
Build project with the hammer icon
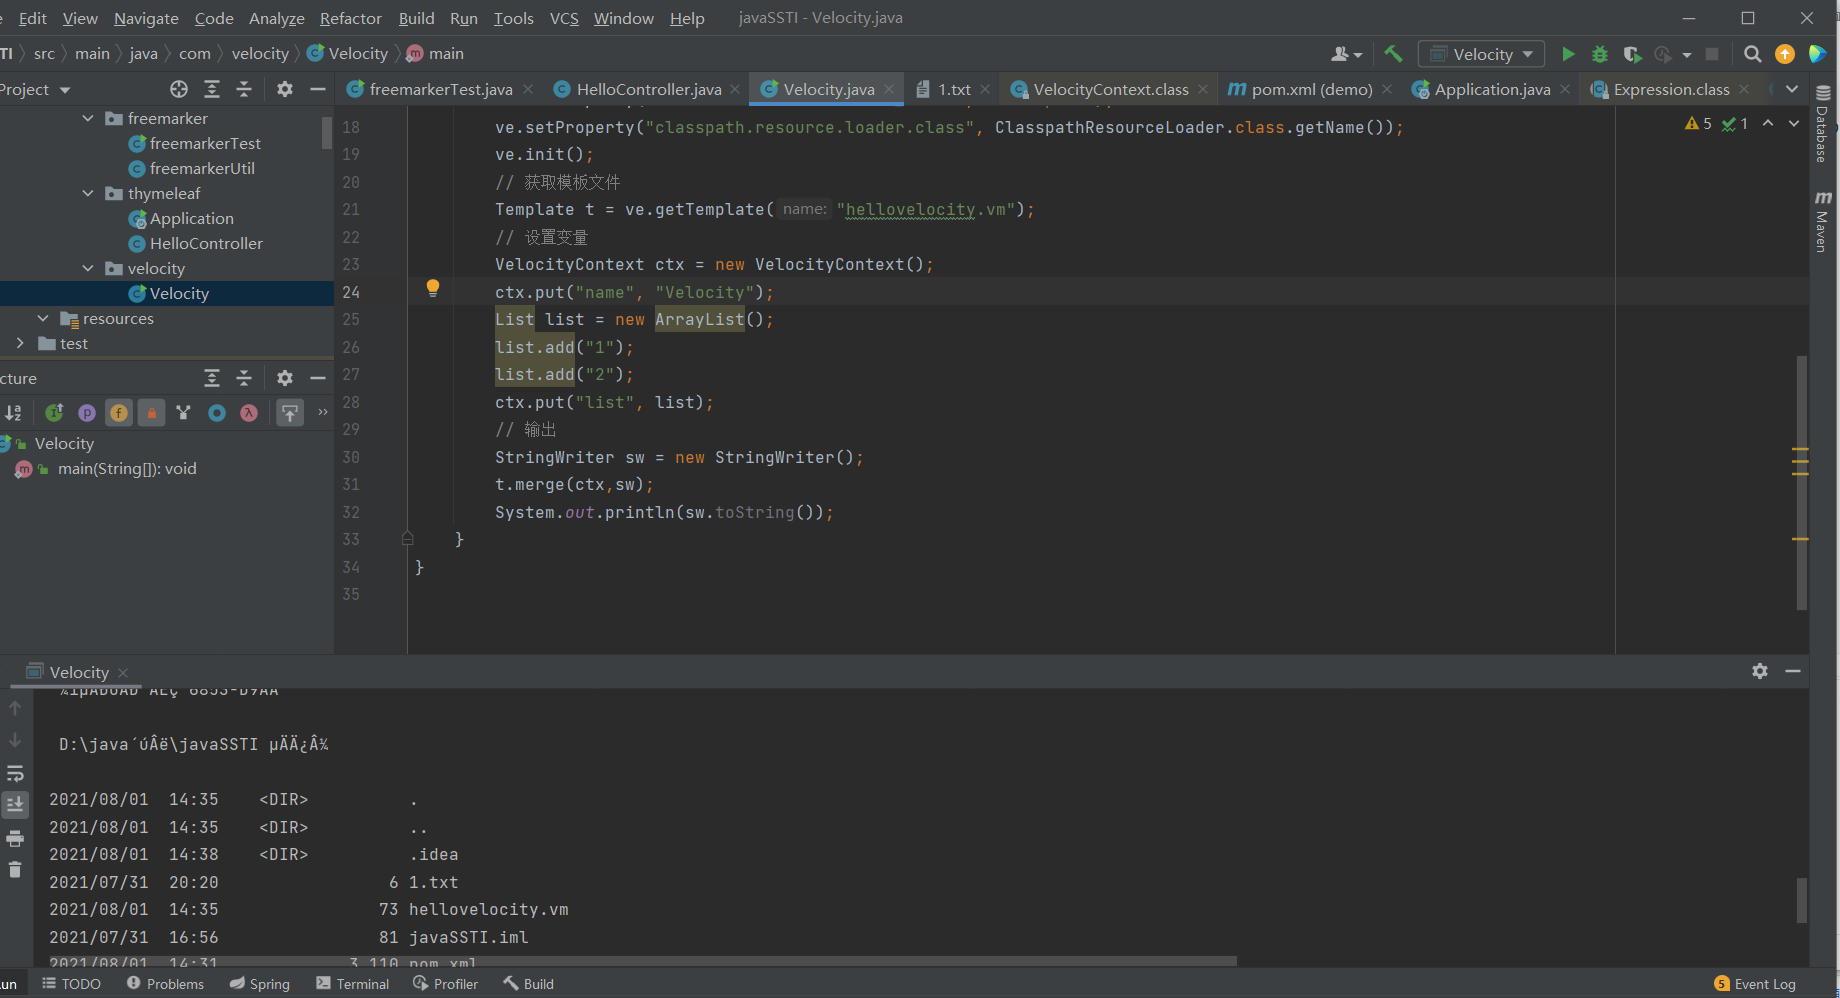coord(1393,54)
